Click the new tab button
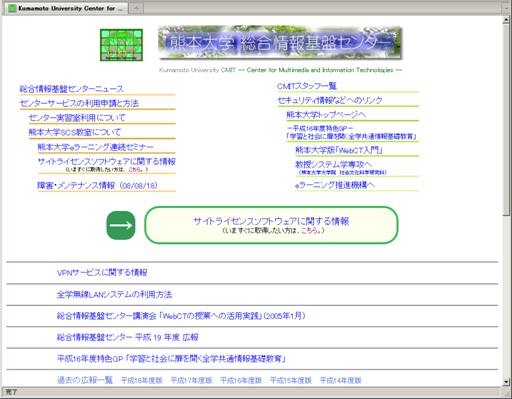This screenshot has height=399, width=512. tap(136, 8)
